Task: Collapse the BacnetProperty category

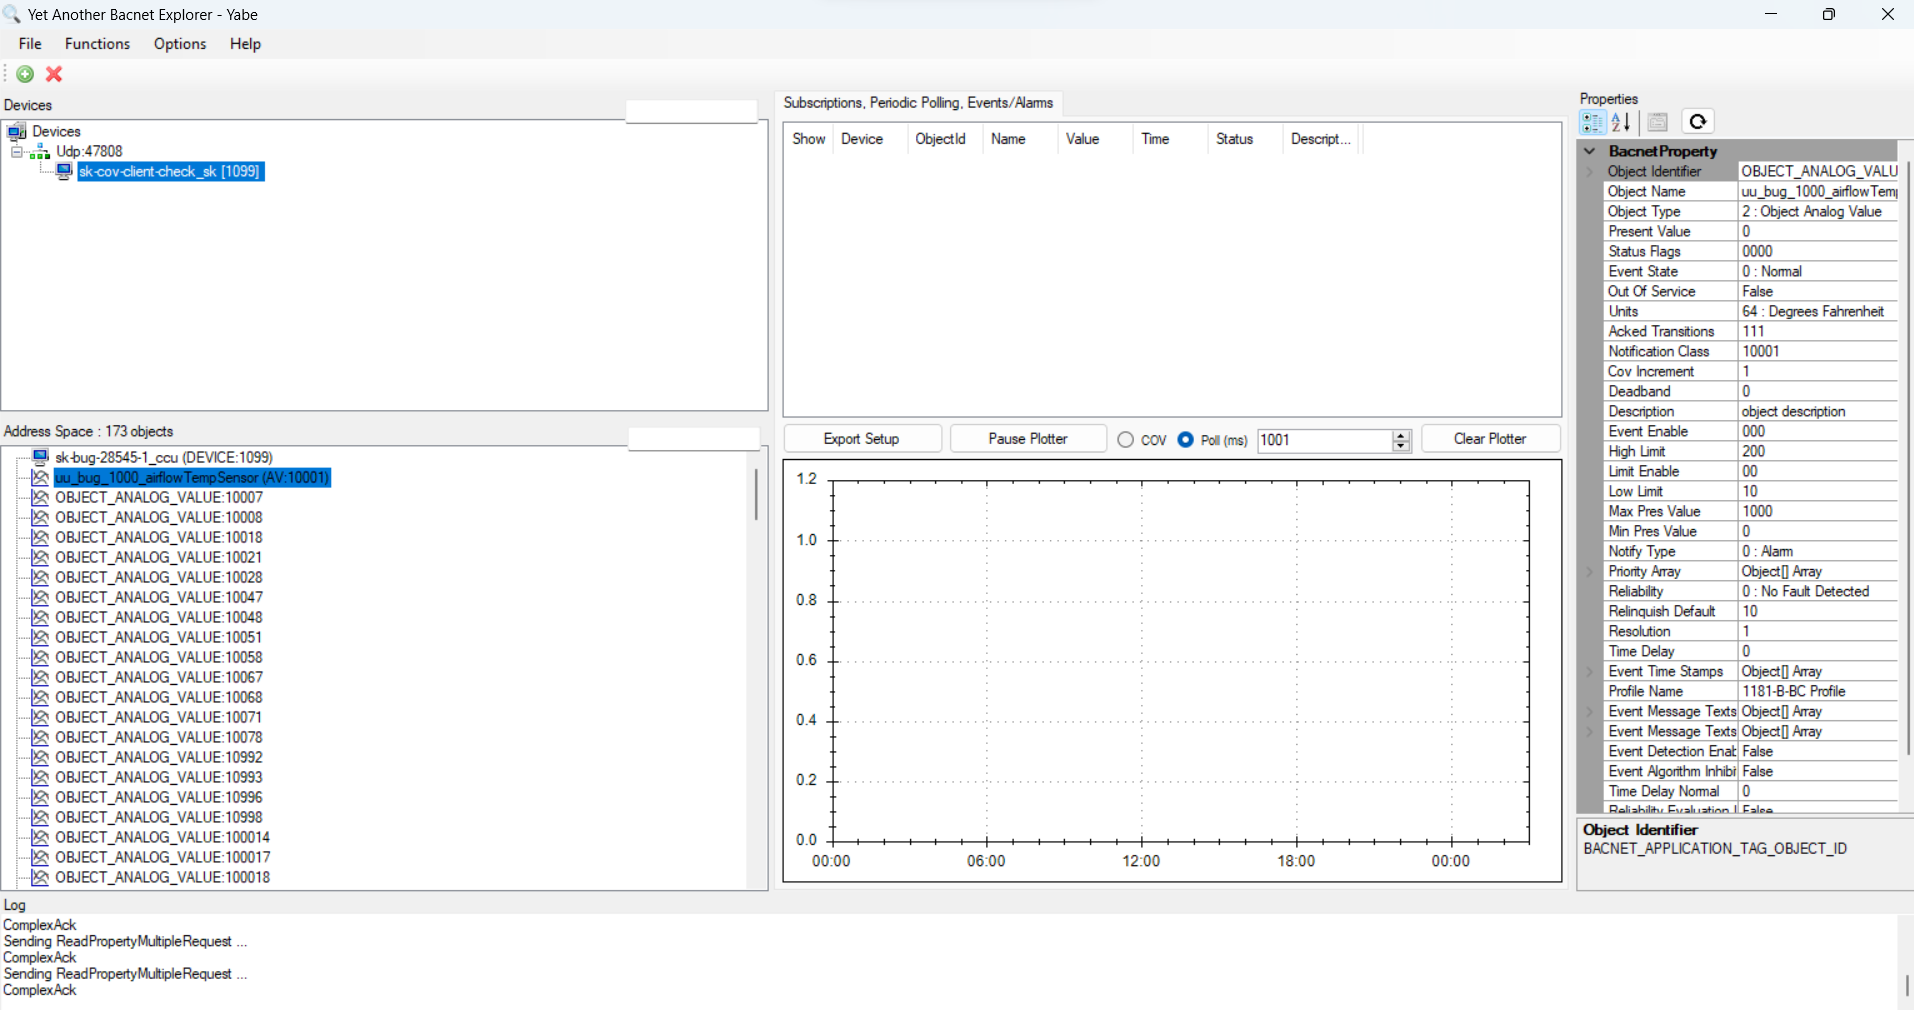Action: [x=1590, y=151]
